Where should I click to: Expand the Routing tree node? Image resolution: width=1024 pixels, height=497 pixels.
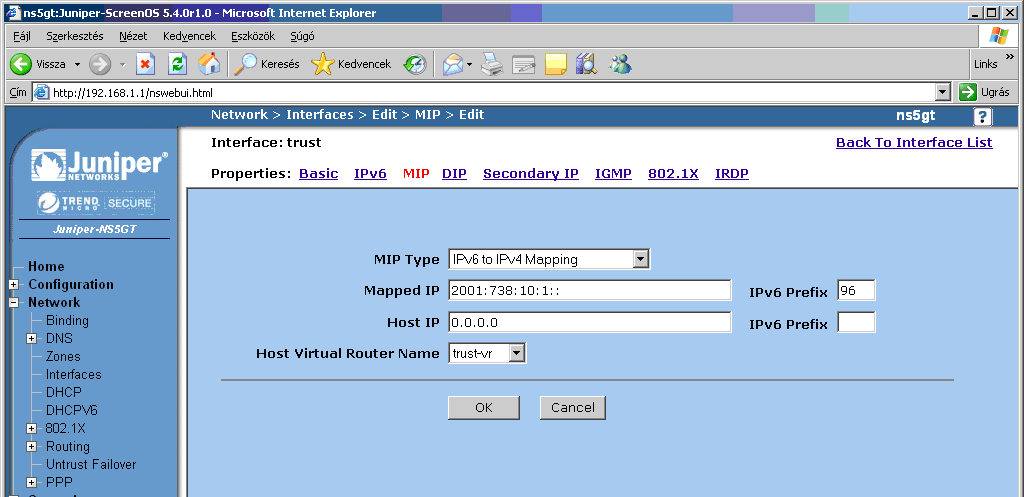click(32, 447)
